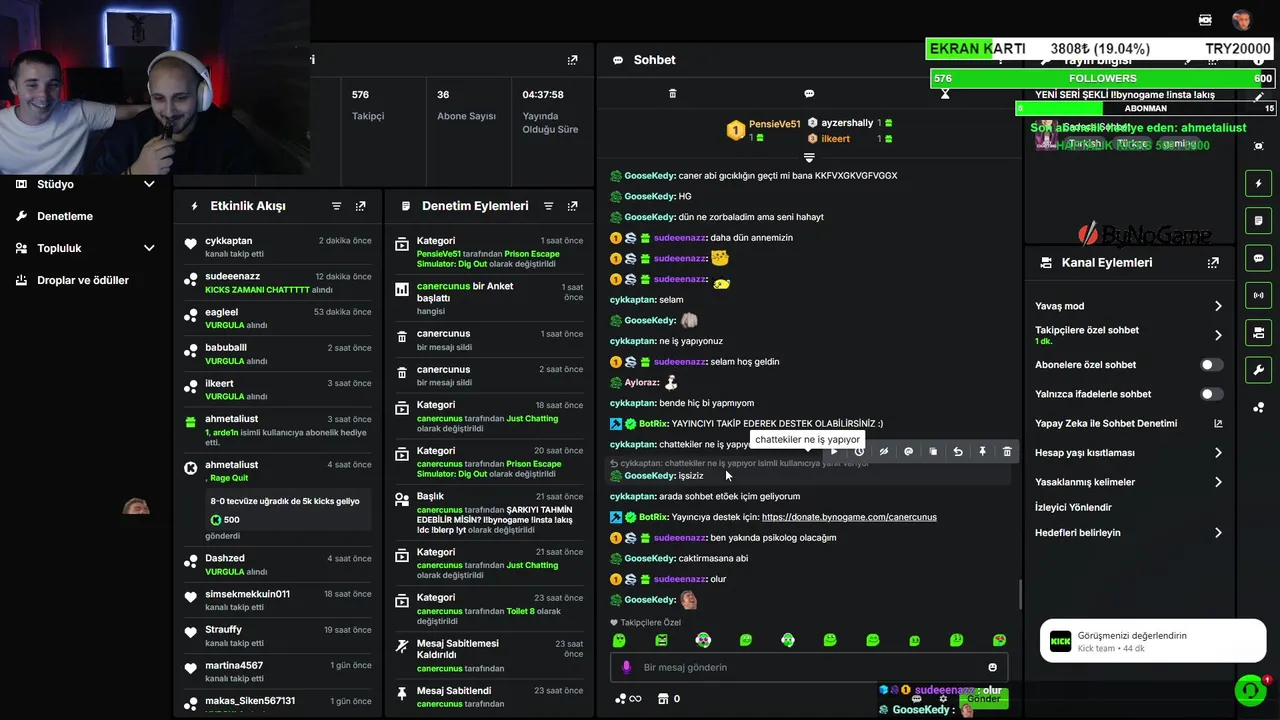Click eagleel entry in Etkinlik Akışı
This screenshot has height=720, width=1280.
tap(278, 318)
